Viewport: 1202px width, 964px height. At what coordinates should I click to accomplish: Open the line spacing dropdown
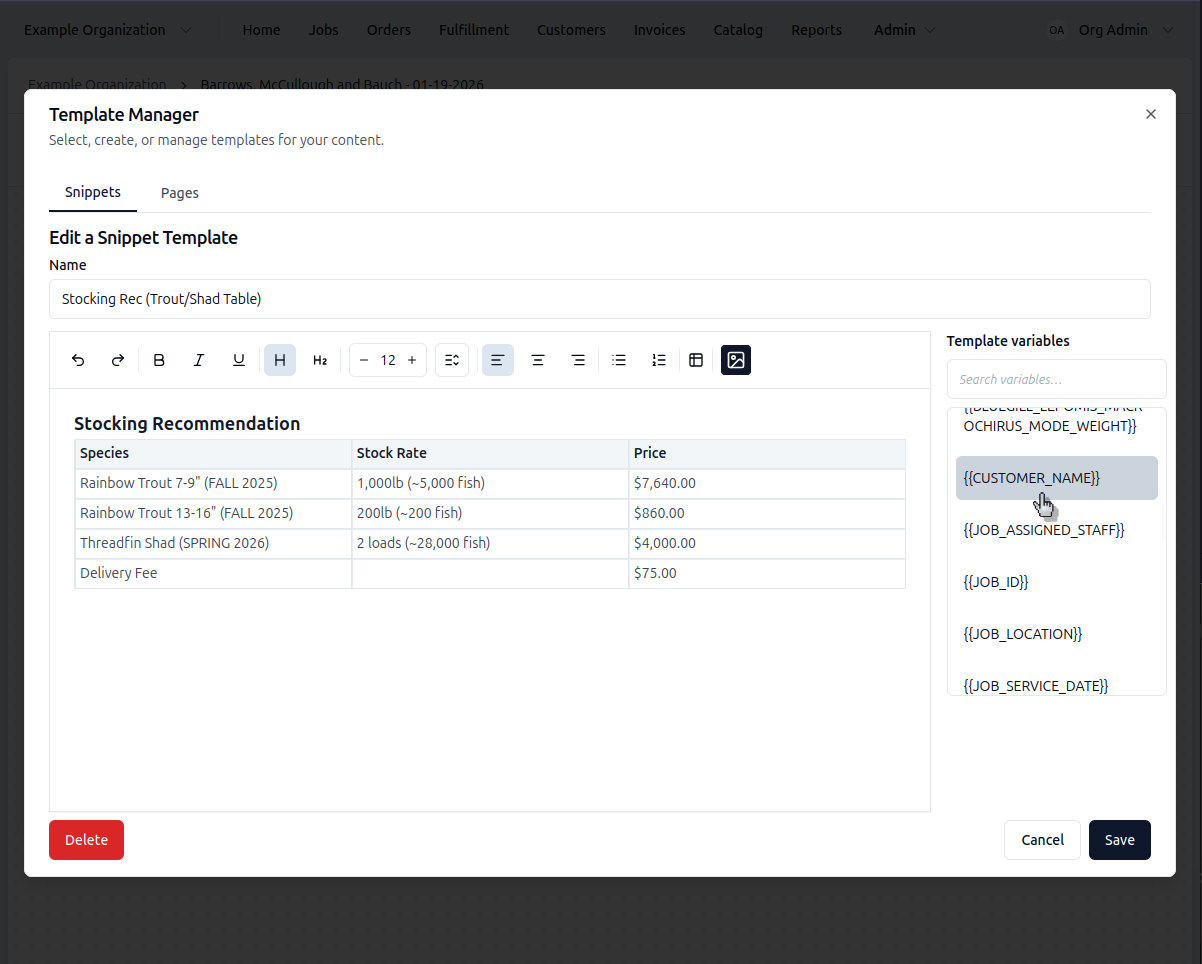(x=452, y=360)
